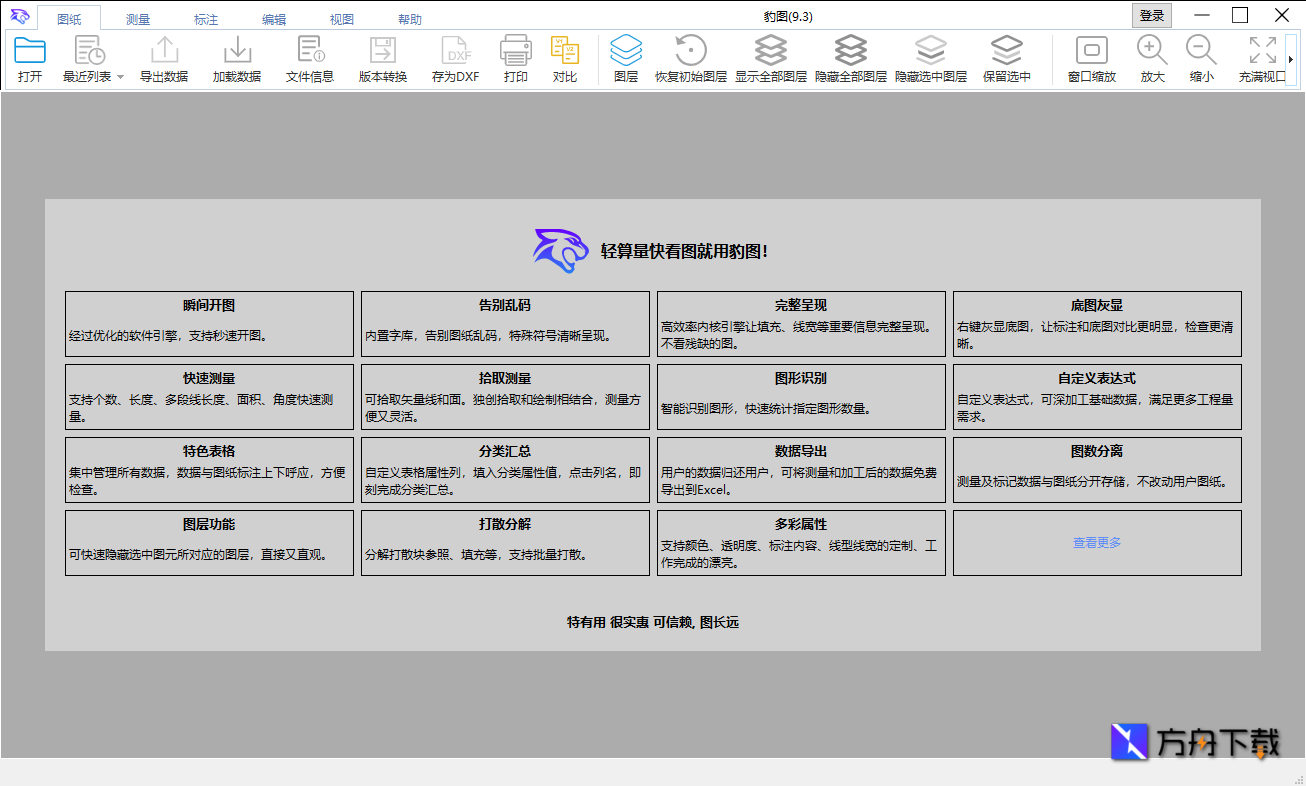This screenshot has width=1306, height=786.
Task: Click the 登录 login button
Action: tap(1152, 15)
